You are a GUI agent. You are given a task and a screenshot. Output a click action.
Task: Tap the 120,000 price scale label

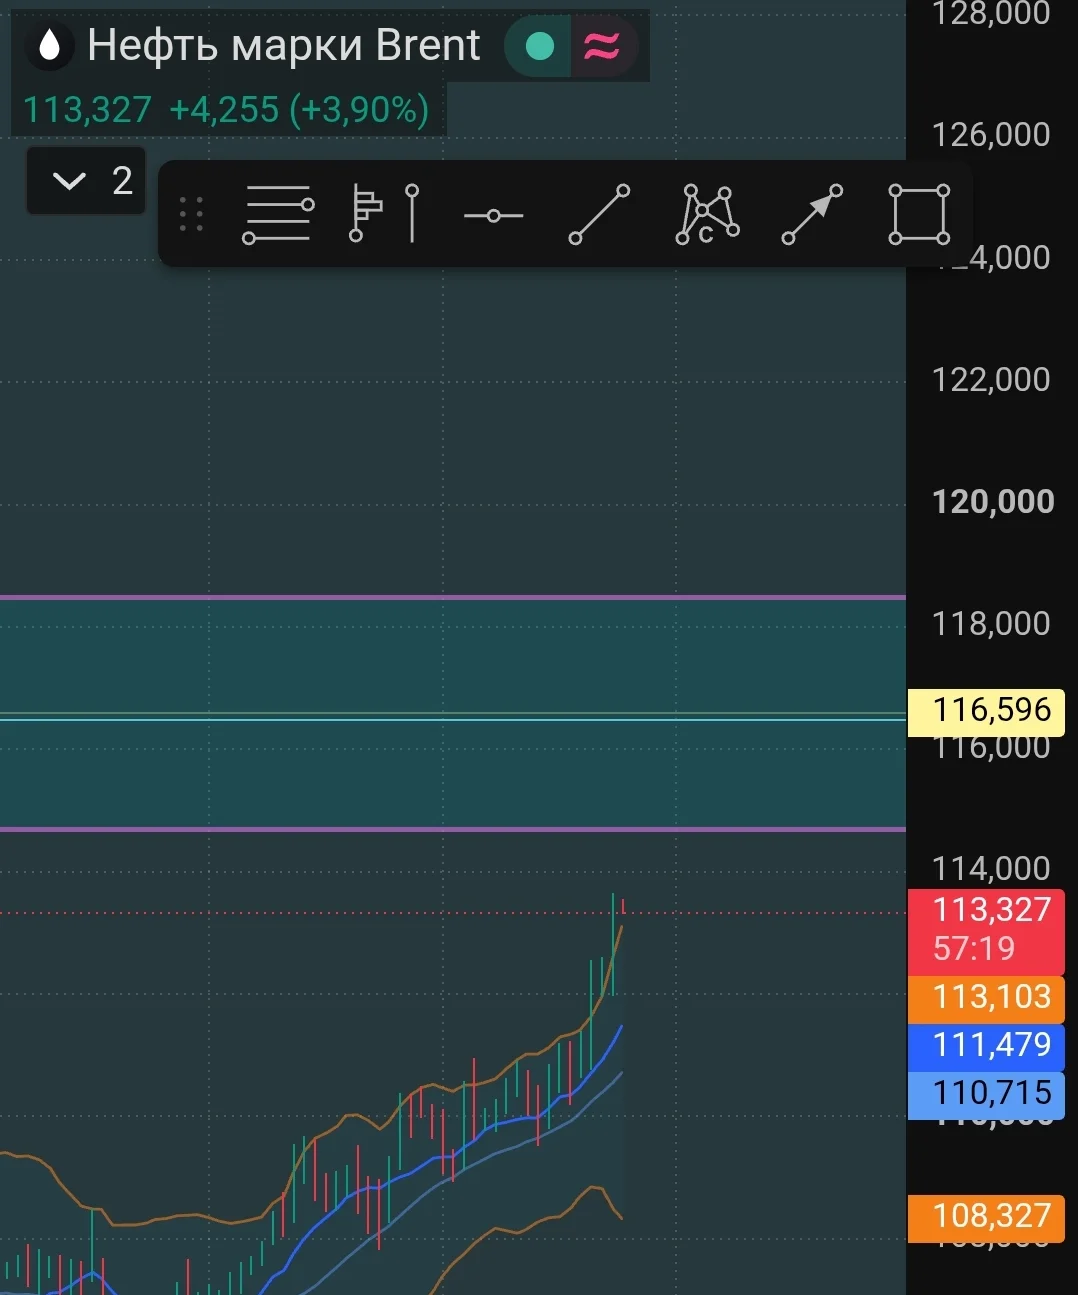tap(993, 501)
